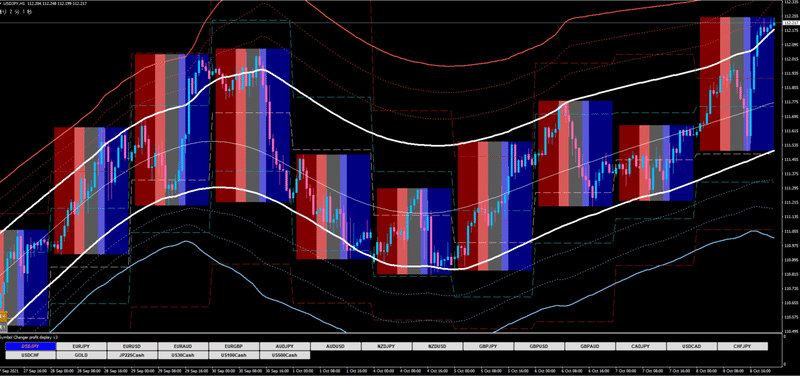
Task: Switch chart to EURUSD symbol
Action: (132, 346)
